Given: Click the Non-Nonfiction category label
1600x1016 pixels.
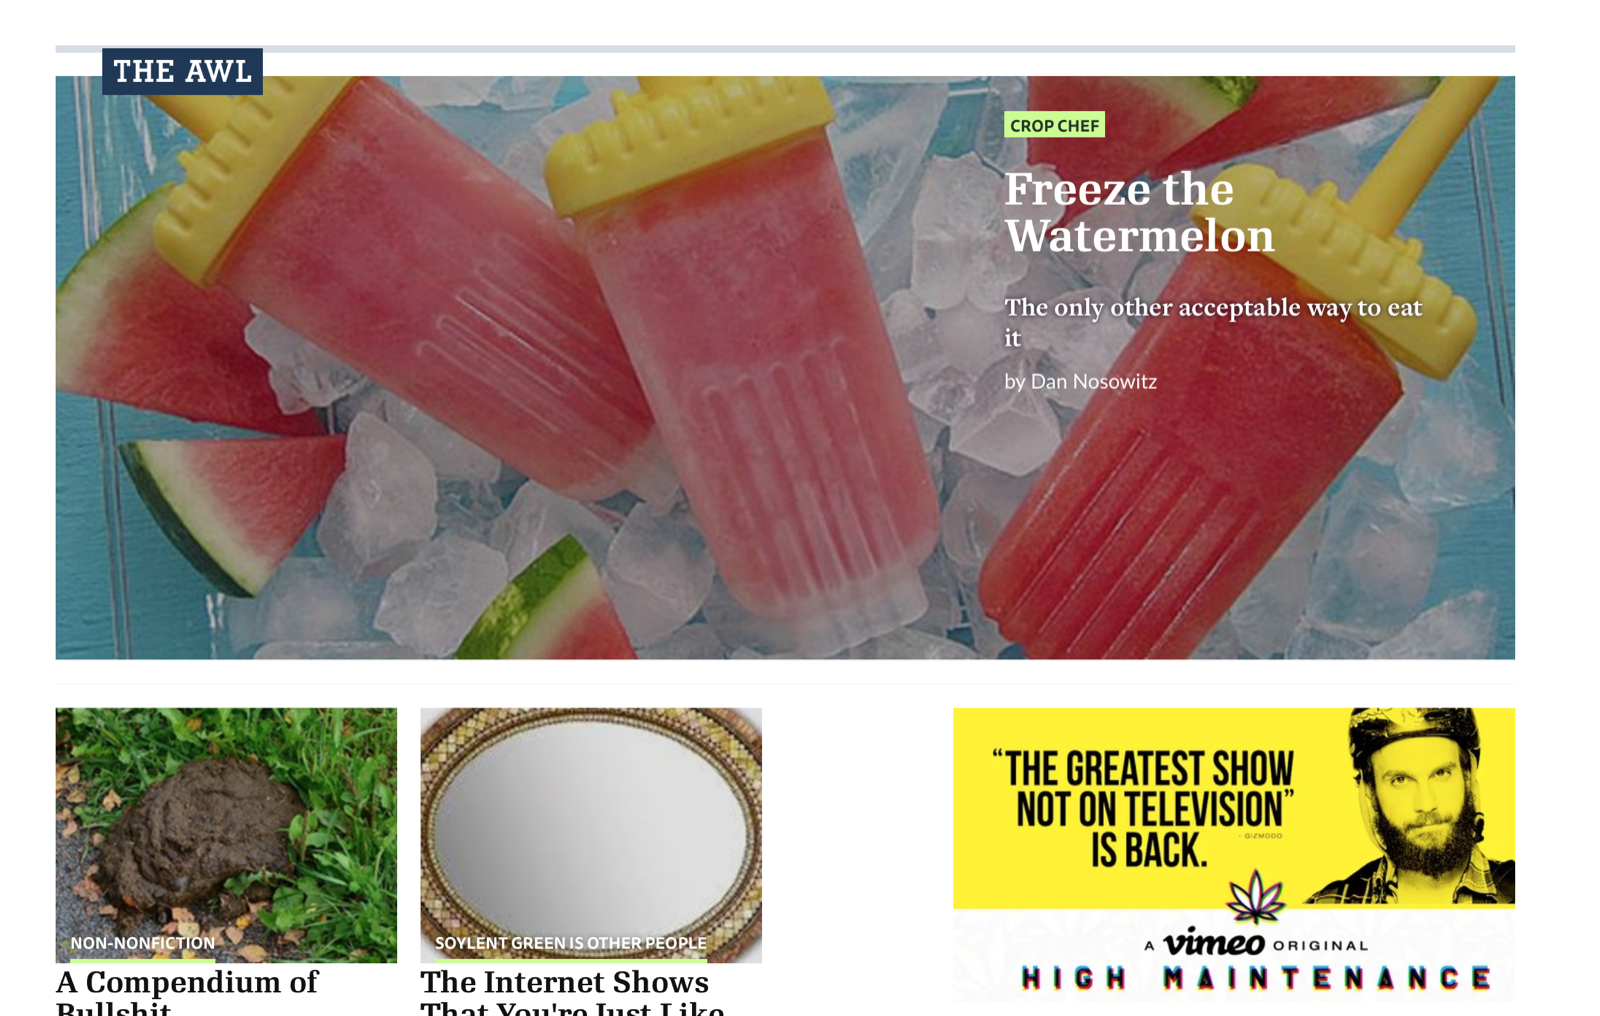Looking at the screenshot, I should point(142,943).
